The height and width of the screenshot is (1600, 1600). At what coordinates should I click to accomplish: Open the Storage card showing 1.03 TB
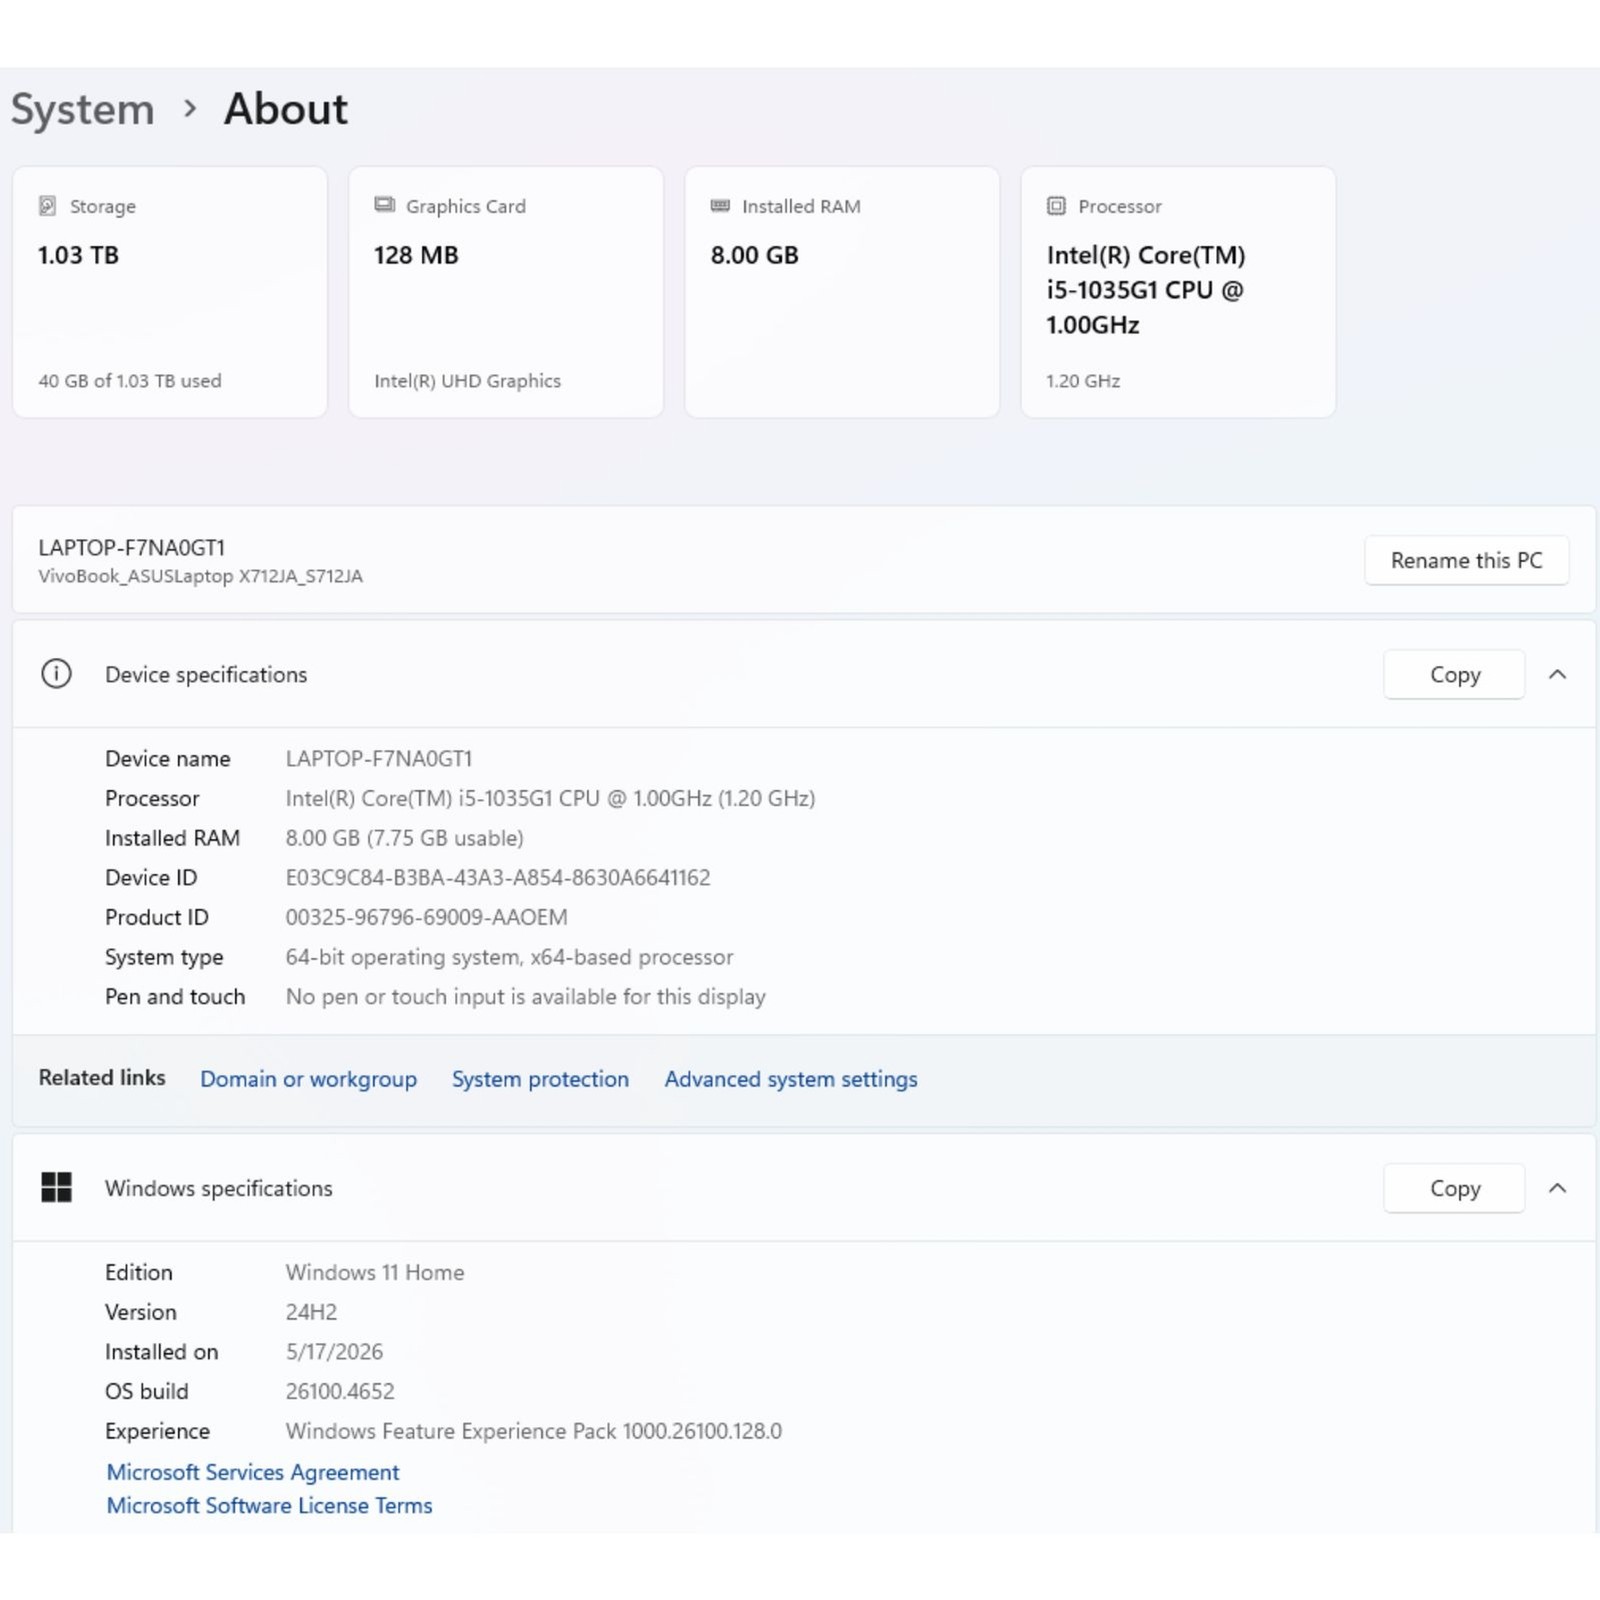tap(170, 292)
